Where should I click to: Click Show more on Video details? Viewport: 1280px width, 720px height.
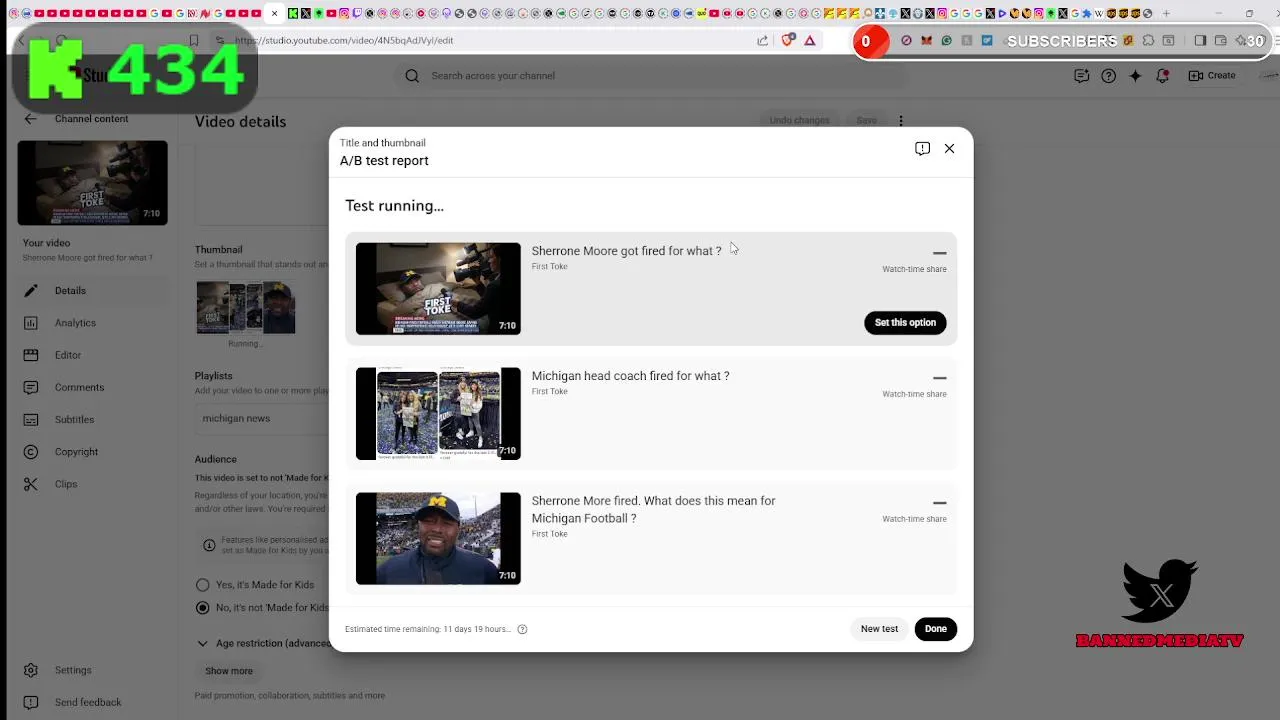point(229,671)
